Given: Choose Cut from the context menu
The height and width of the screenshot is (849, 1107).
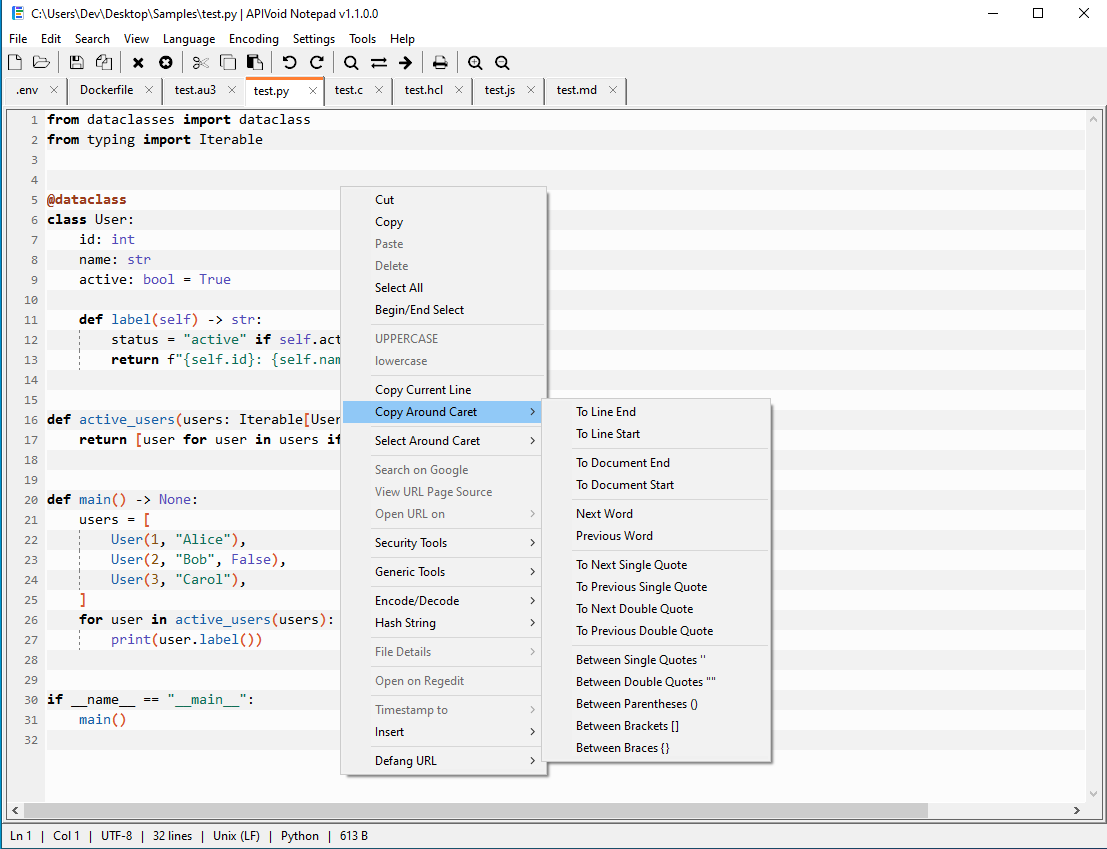Looking at the screenshot, I should (x=443, y=200).
